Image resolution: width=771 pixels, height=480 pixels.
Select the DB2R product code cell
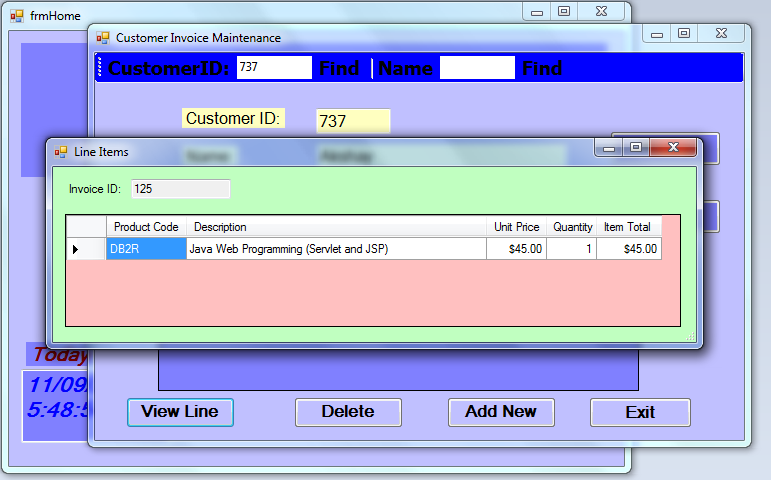coord(146,249)
